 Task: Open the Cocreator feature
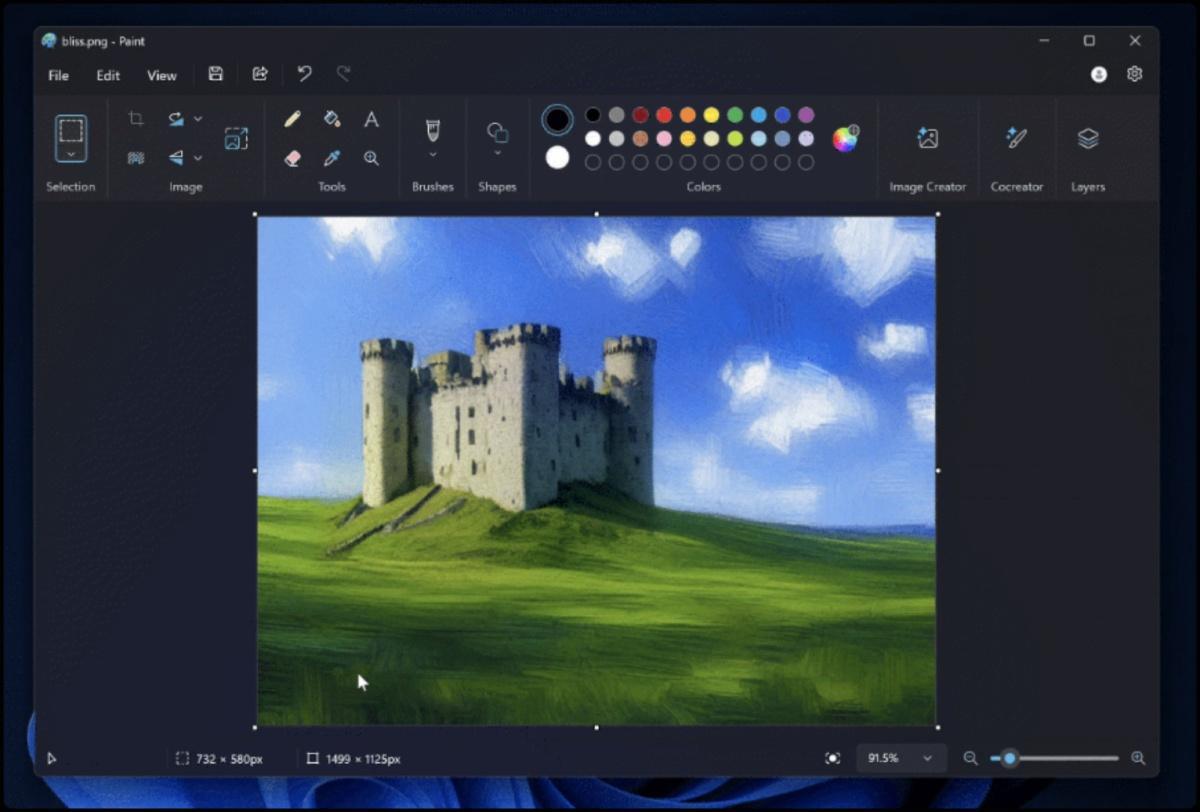(x=1016, y=139)
